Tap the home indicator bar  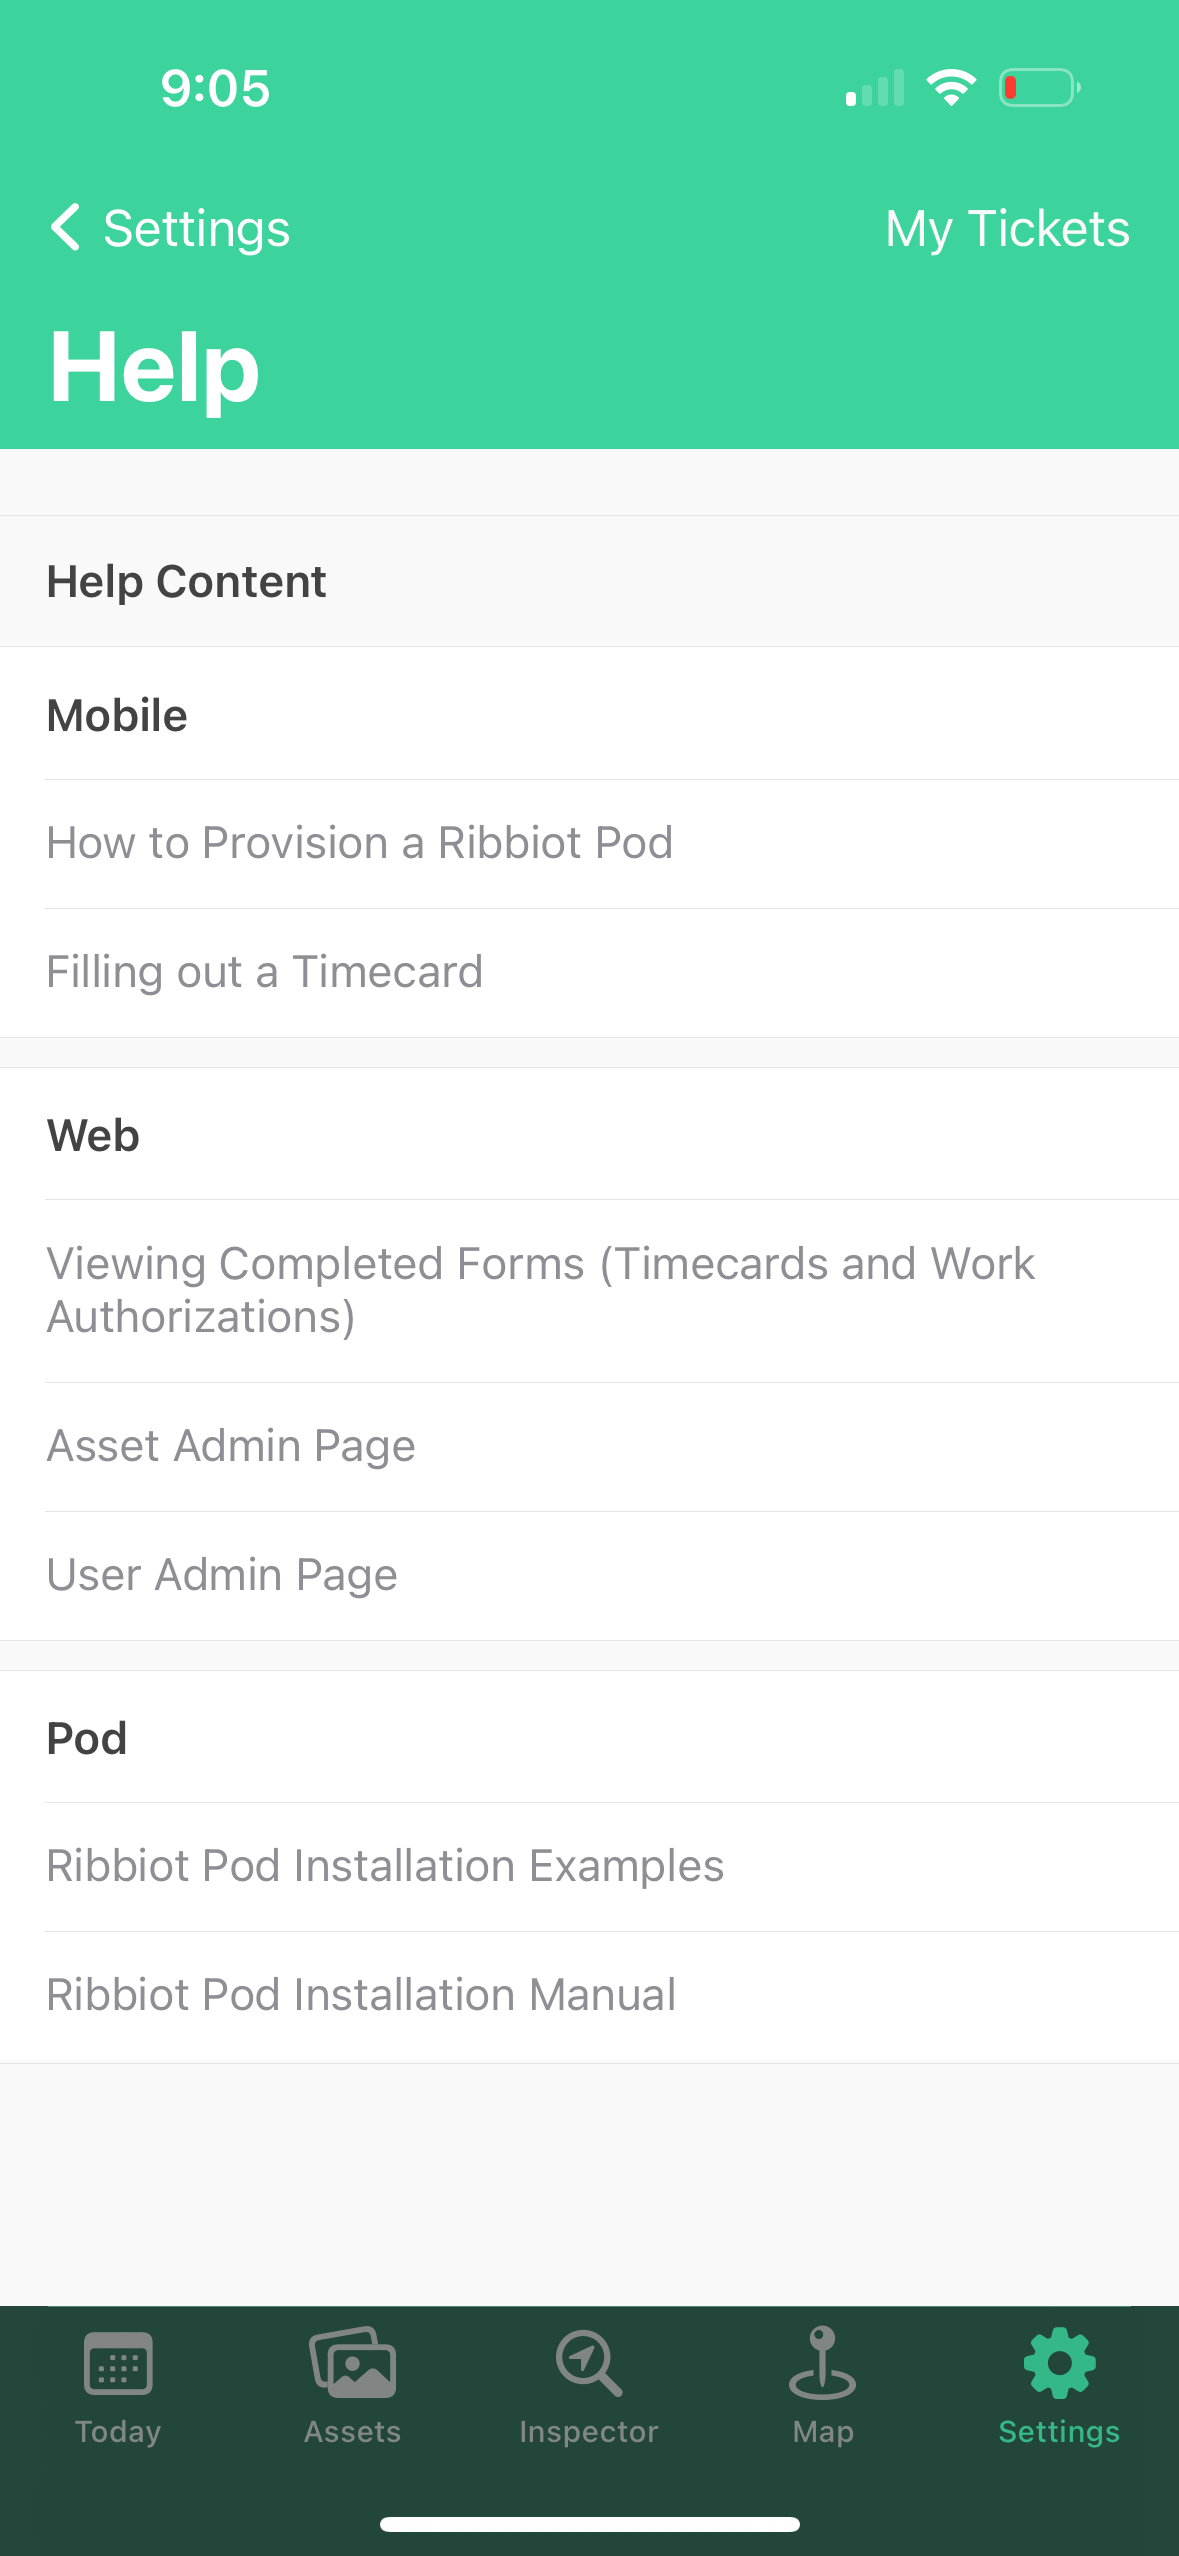tap(590, 2524)
